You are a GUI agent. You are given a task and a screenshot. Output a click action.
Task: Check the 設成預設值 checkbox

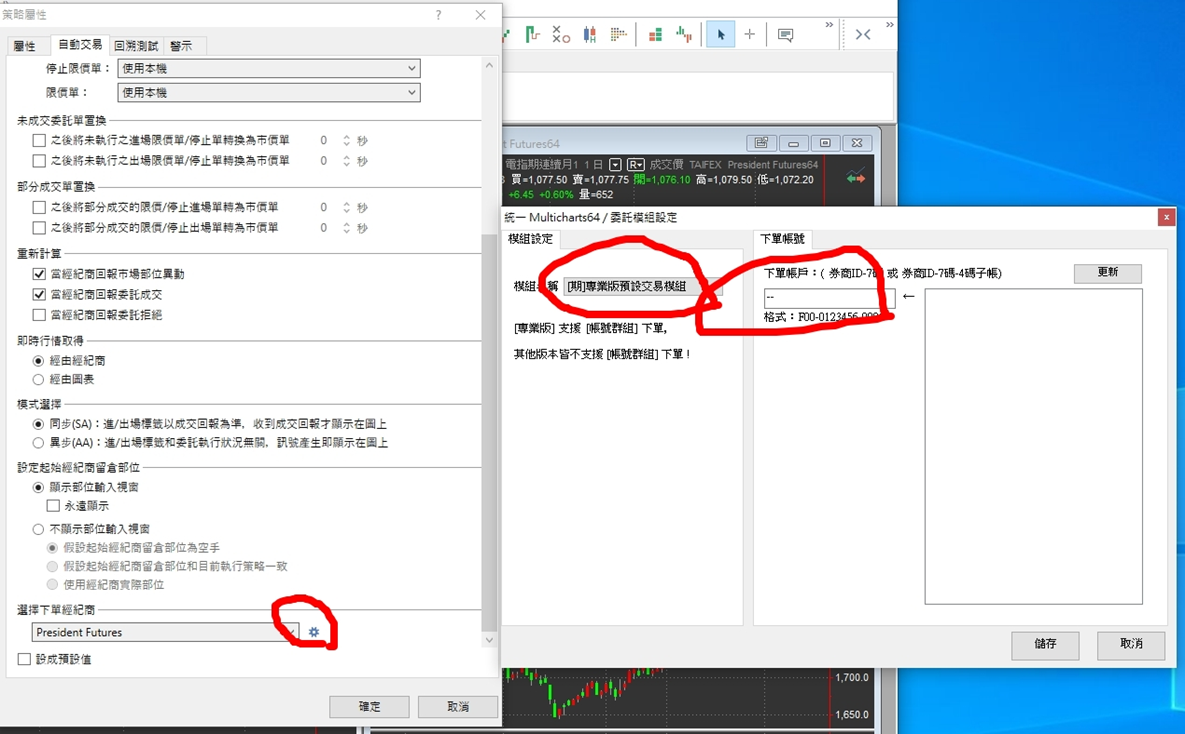click(x=24, y=659)
